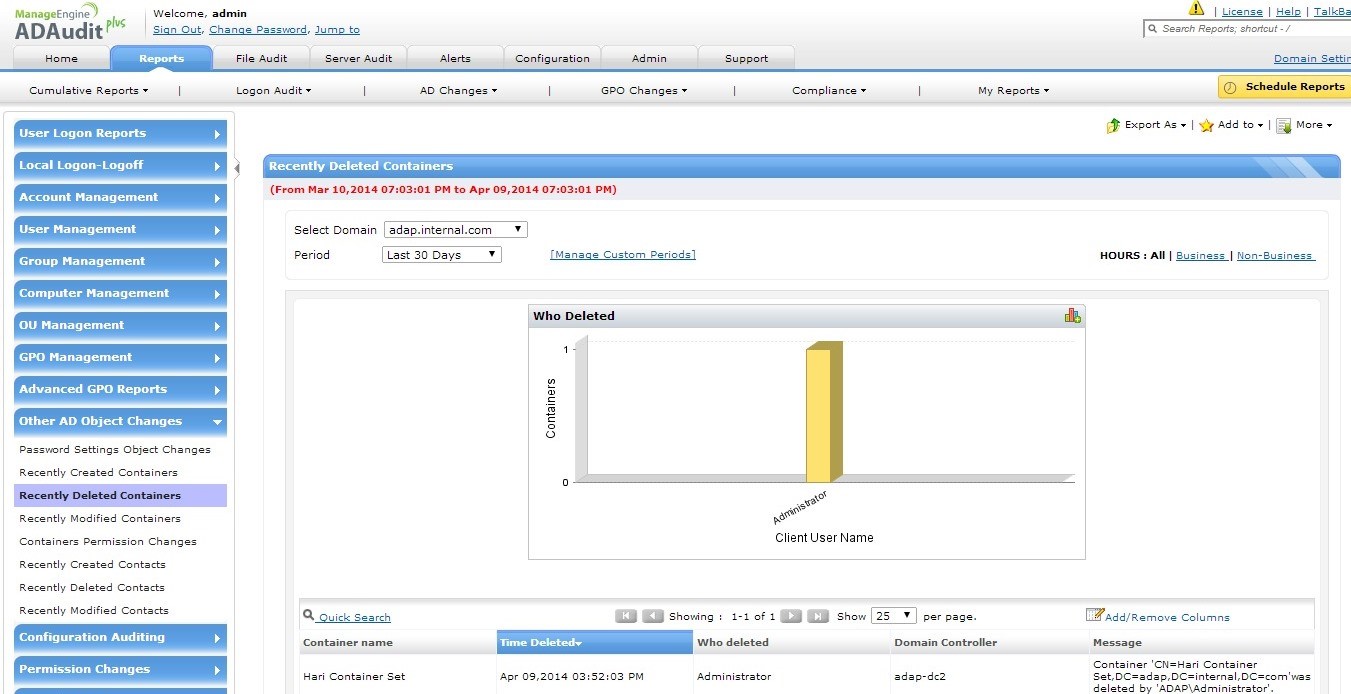Open Recently Created Containers report

pos(98,473)
